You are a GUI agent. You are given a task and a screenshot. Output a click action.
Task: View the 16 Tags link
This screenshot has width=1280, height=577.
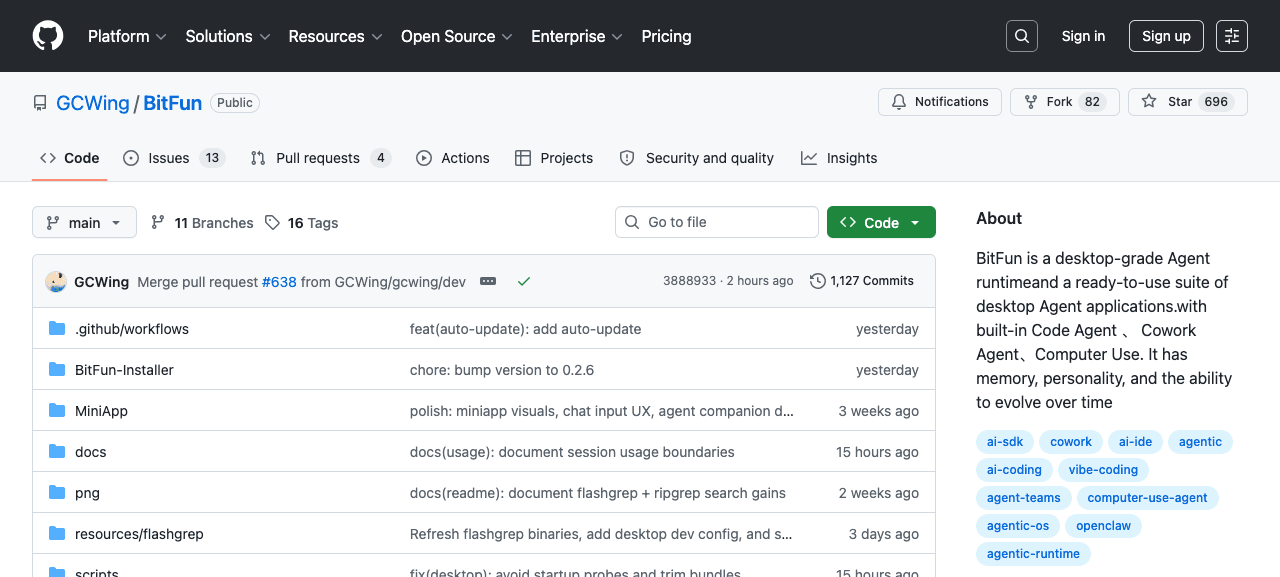(x=302, y=222)
